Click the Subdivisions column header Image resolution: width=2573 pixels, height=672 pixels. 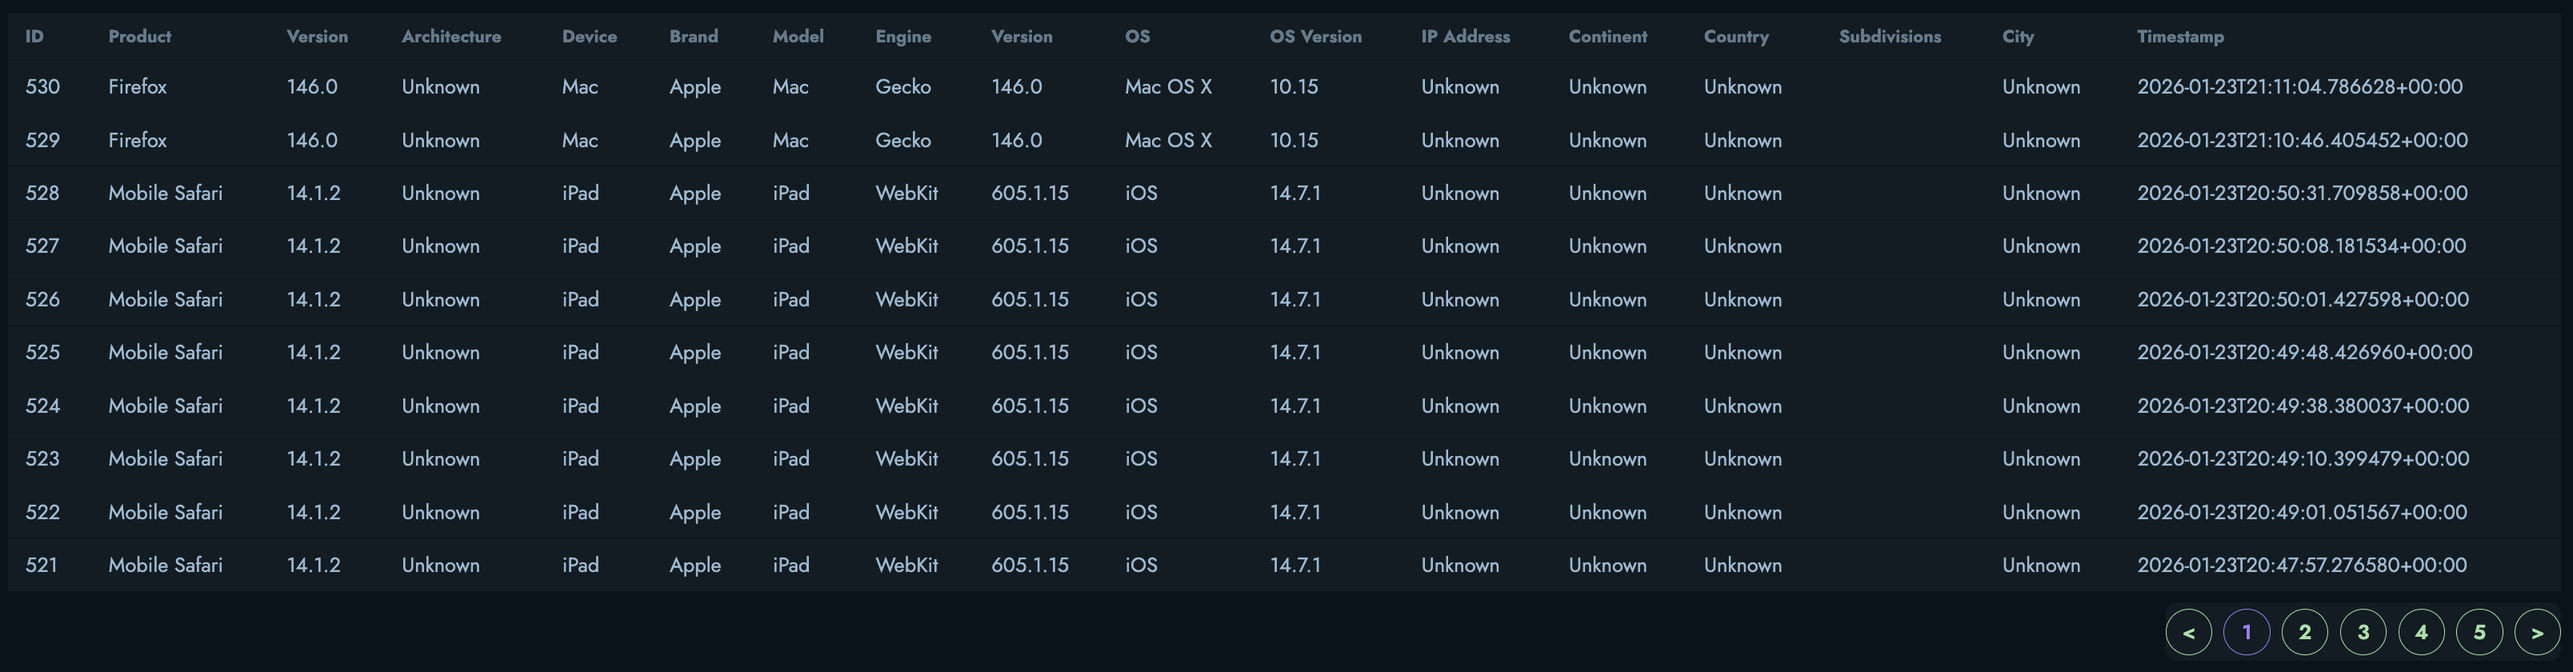pyautogui.click(x=1889, y=37)
